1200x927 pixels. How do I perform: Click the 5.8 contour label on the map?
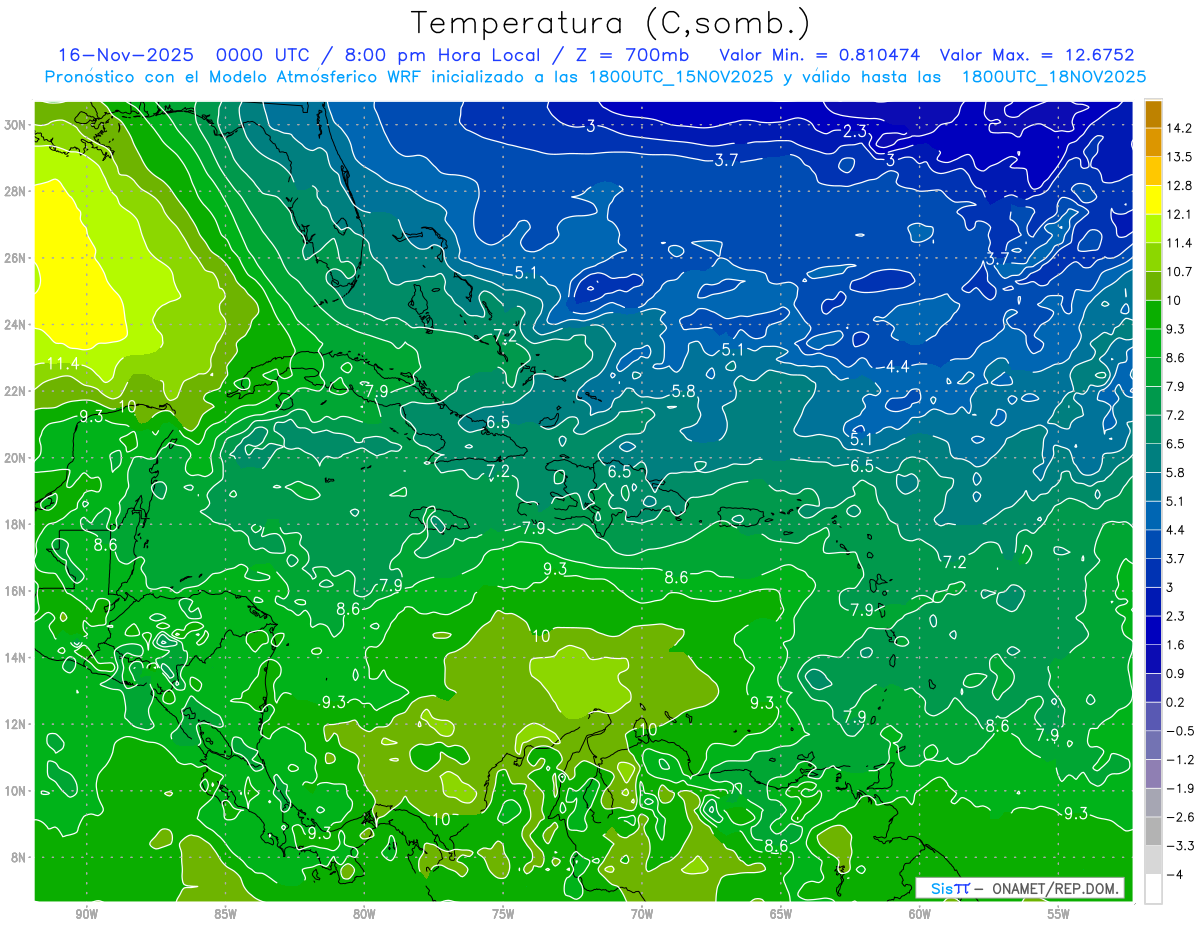pyautogui.click(x=684, y=391)
